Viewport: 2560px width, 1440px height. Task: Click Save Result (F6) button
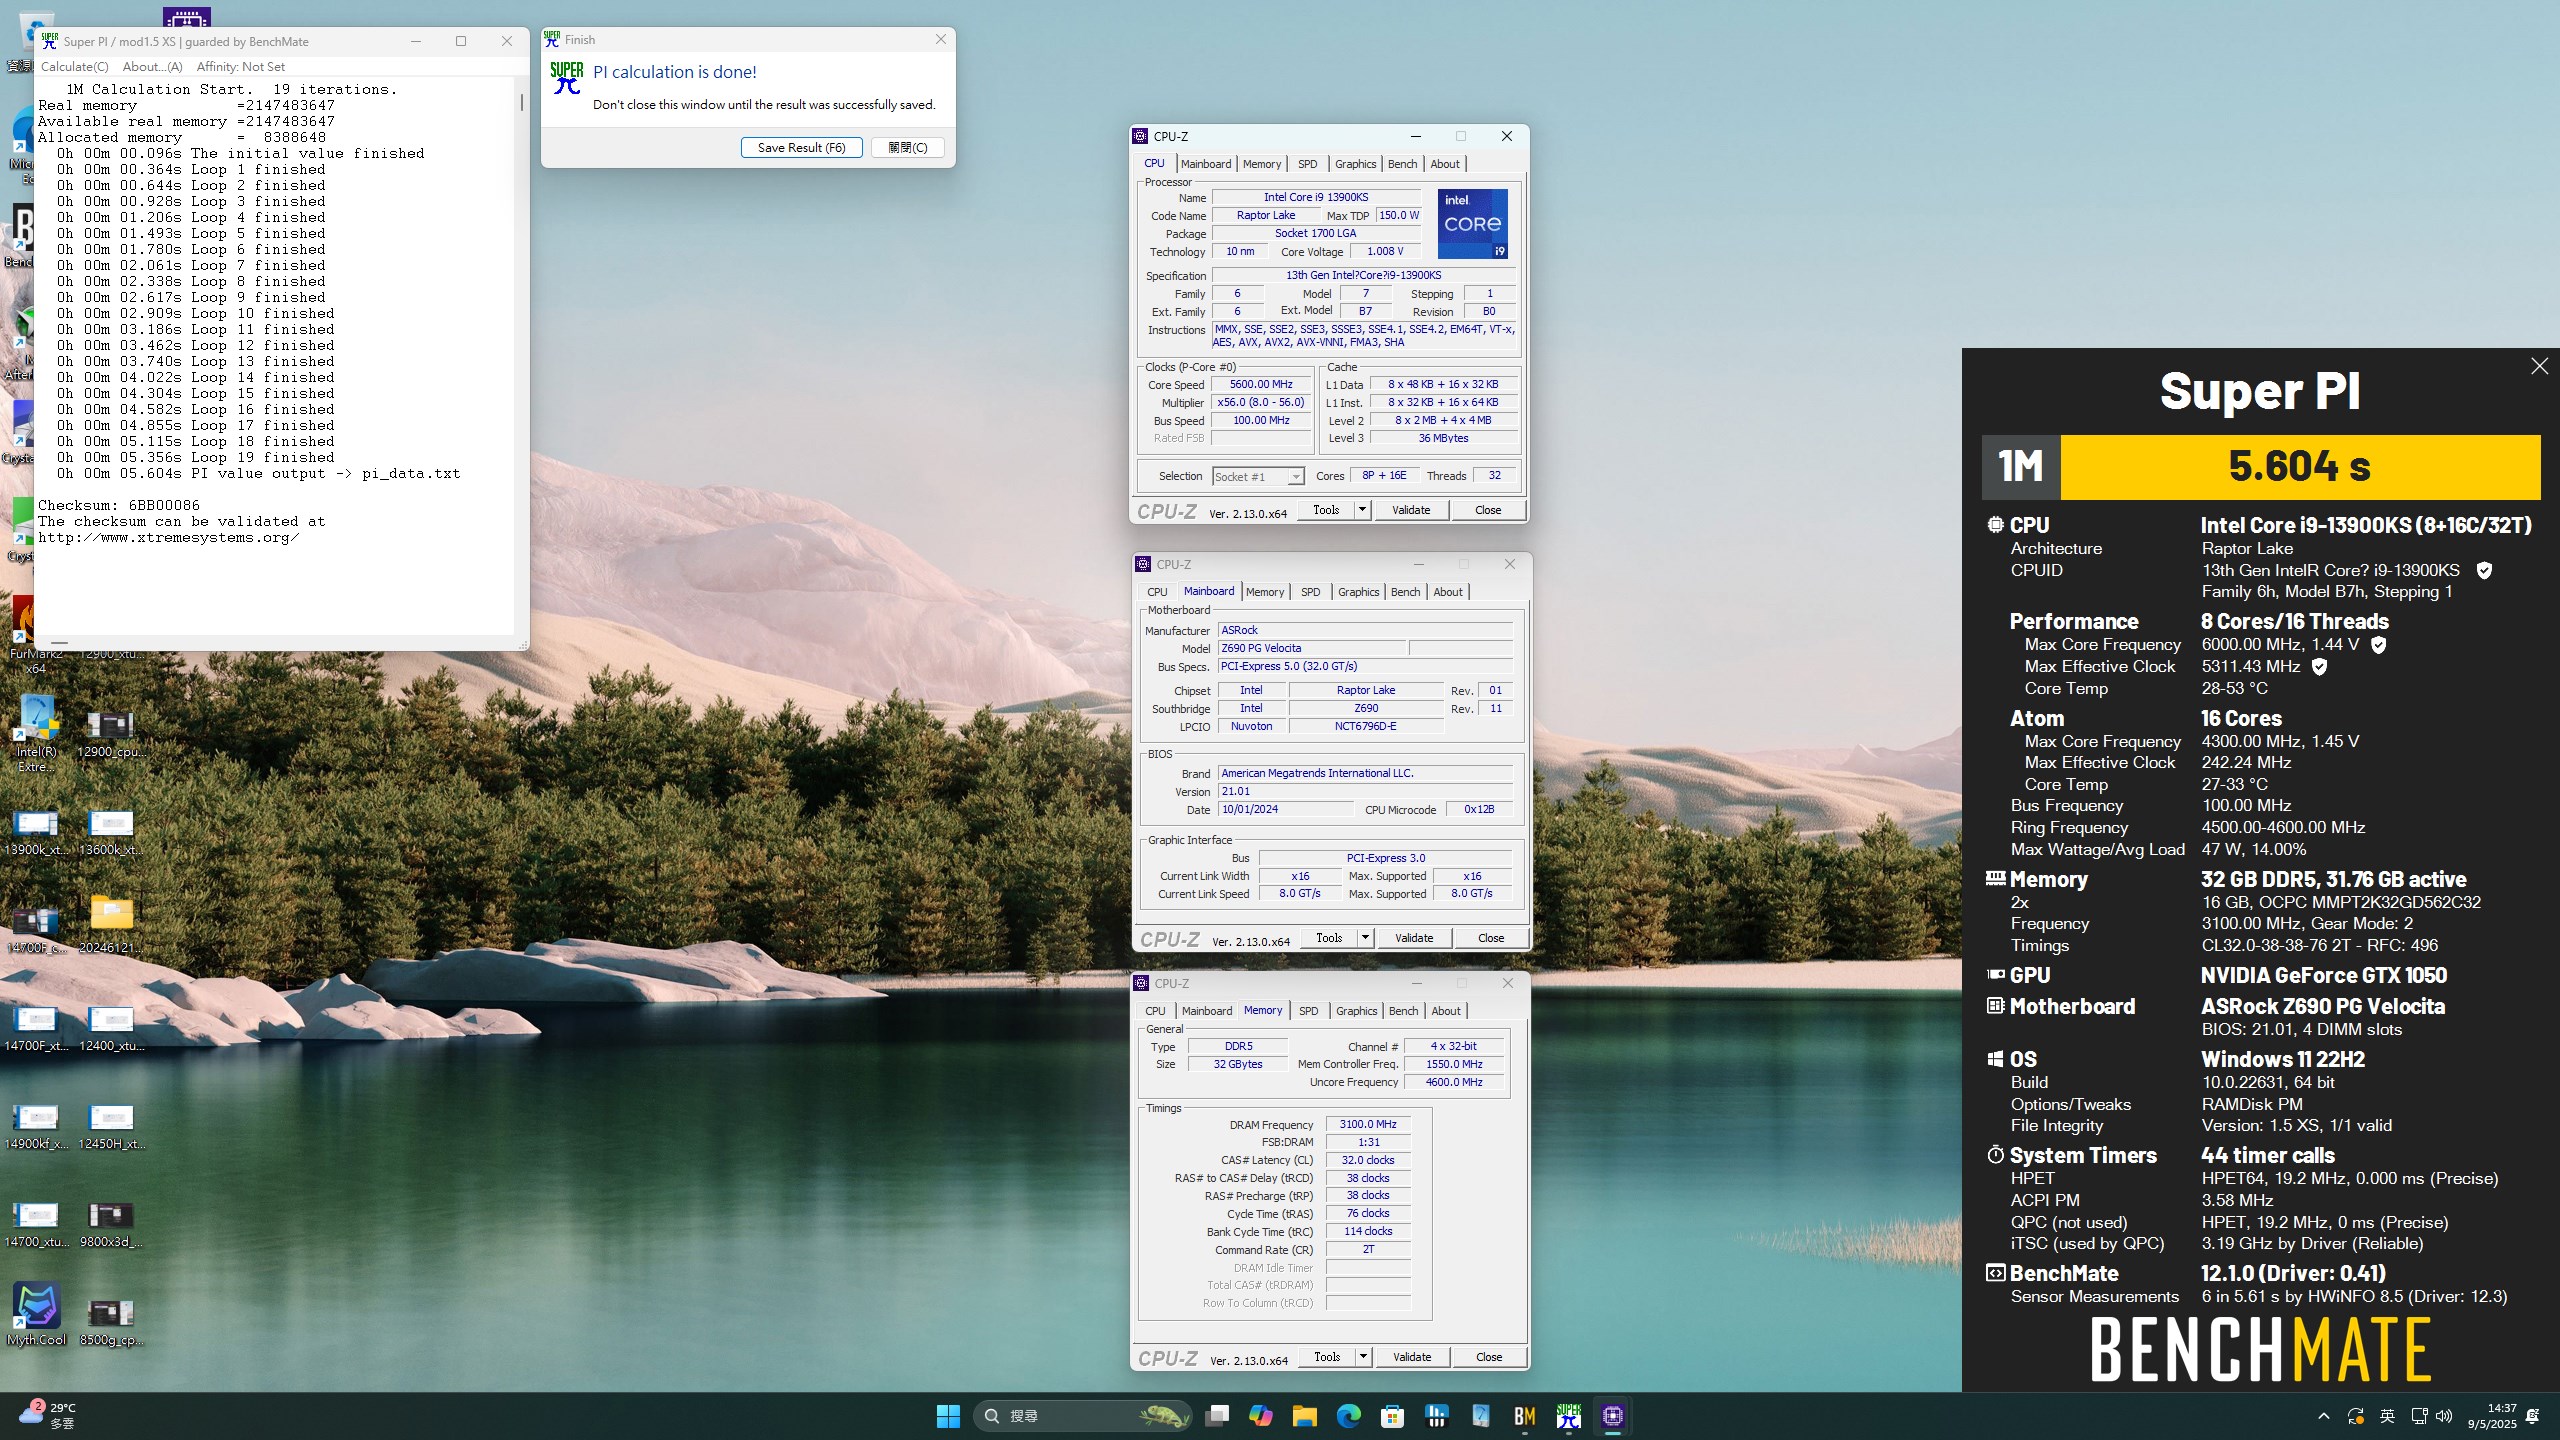point(802,147)
